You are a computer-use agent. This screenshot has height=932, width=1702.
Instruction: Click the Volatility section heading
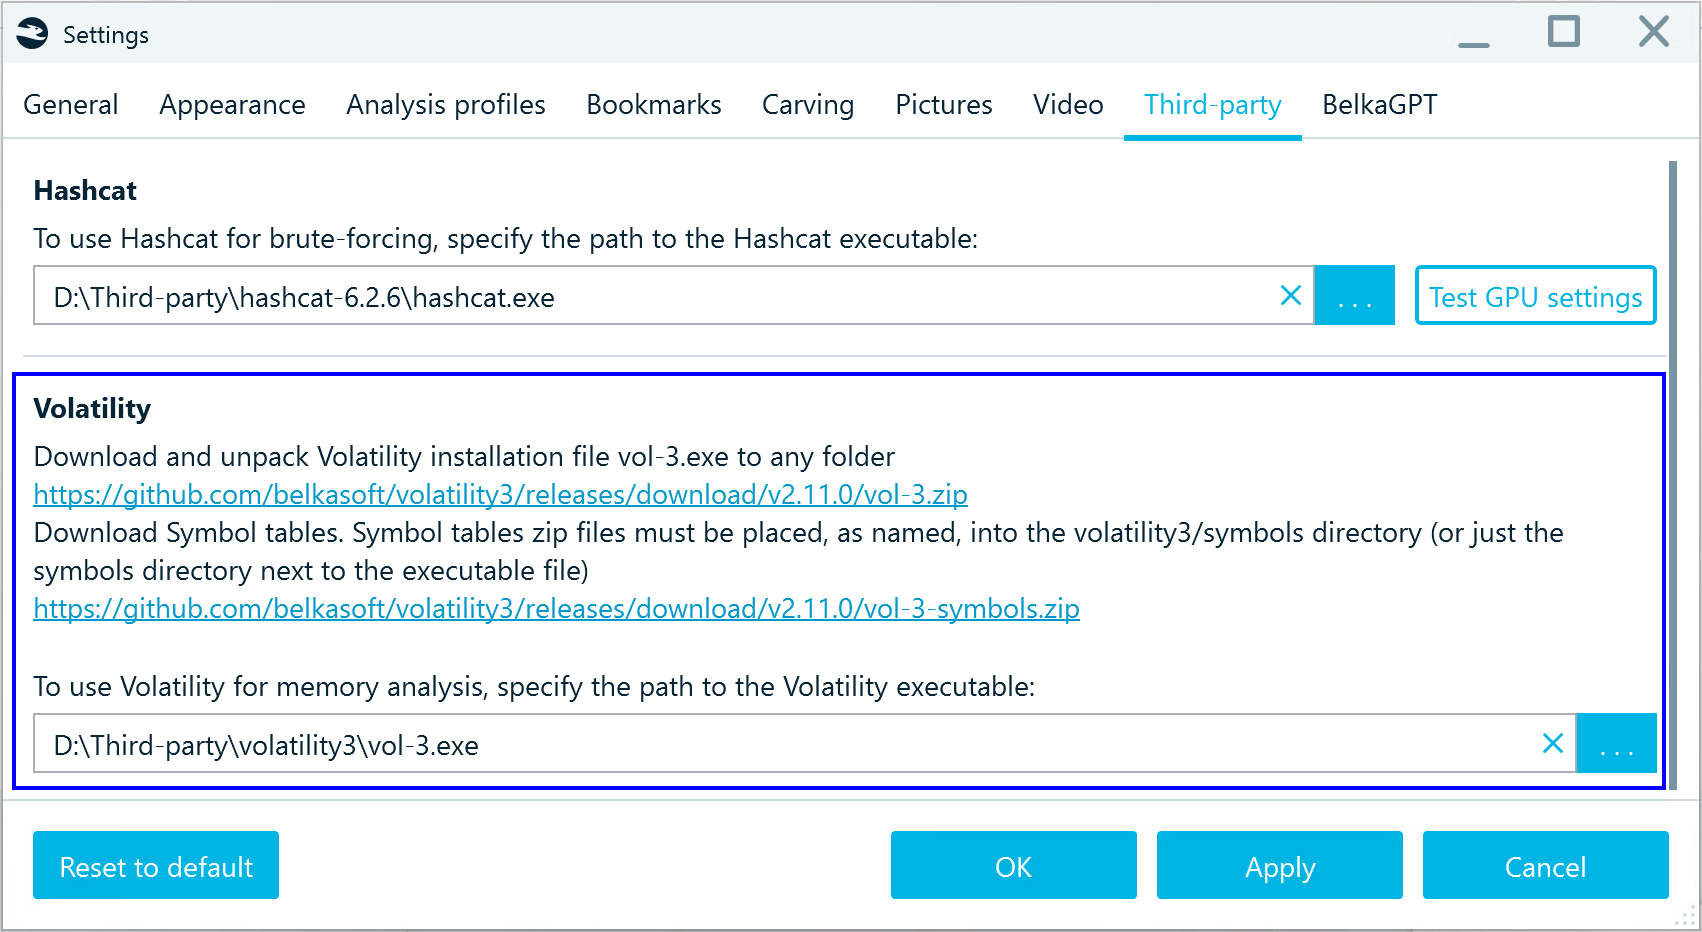pyautogui.click(x=92, y=409)
